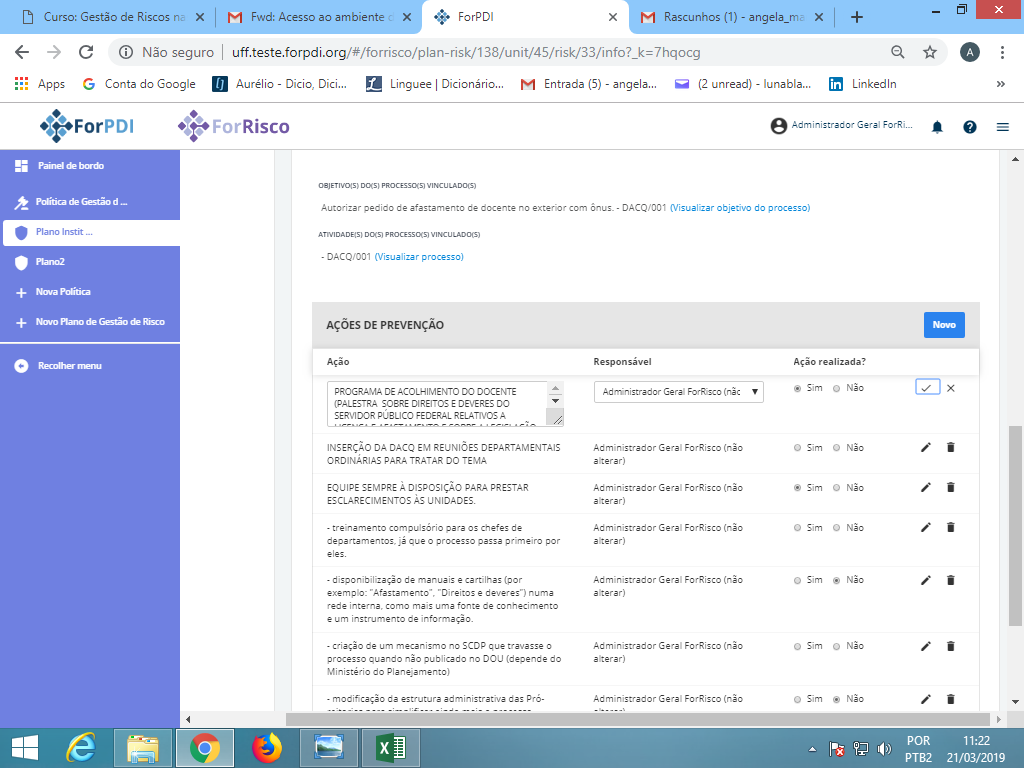
Task: Delete the criação de um mecanismo action
Action: [951, 646]
